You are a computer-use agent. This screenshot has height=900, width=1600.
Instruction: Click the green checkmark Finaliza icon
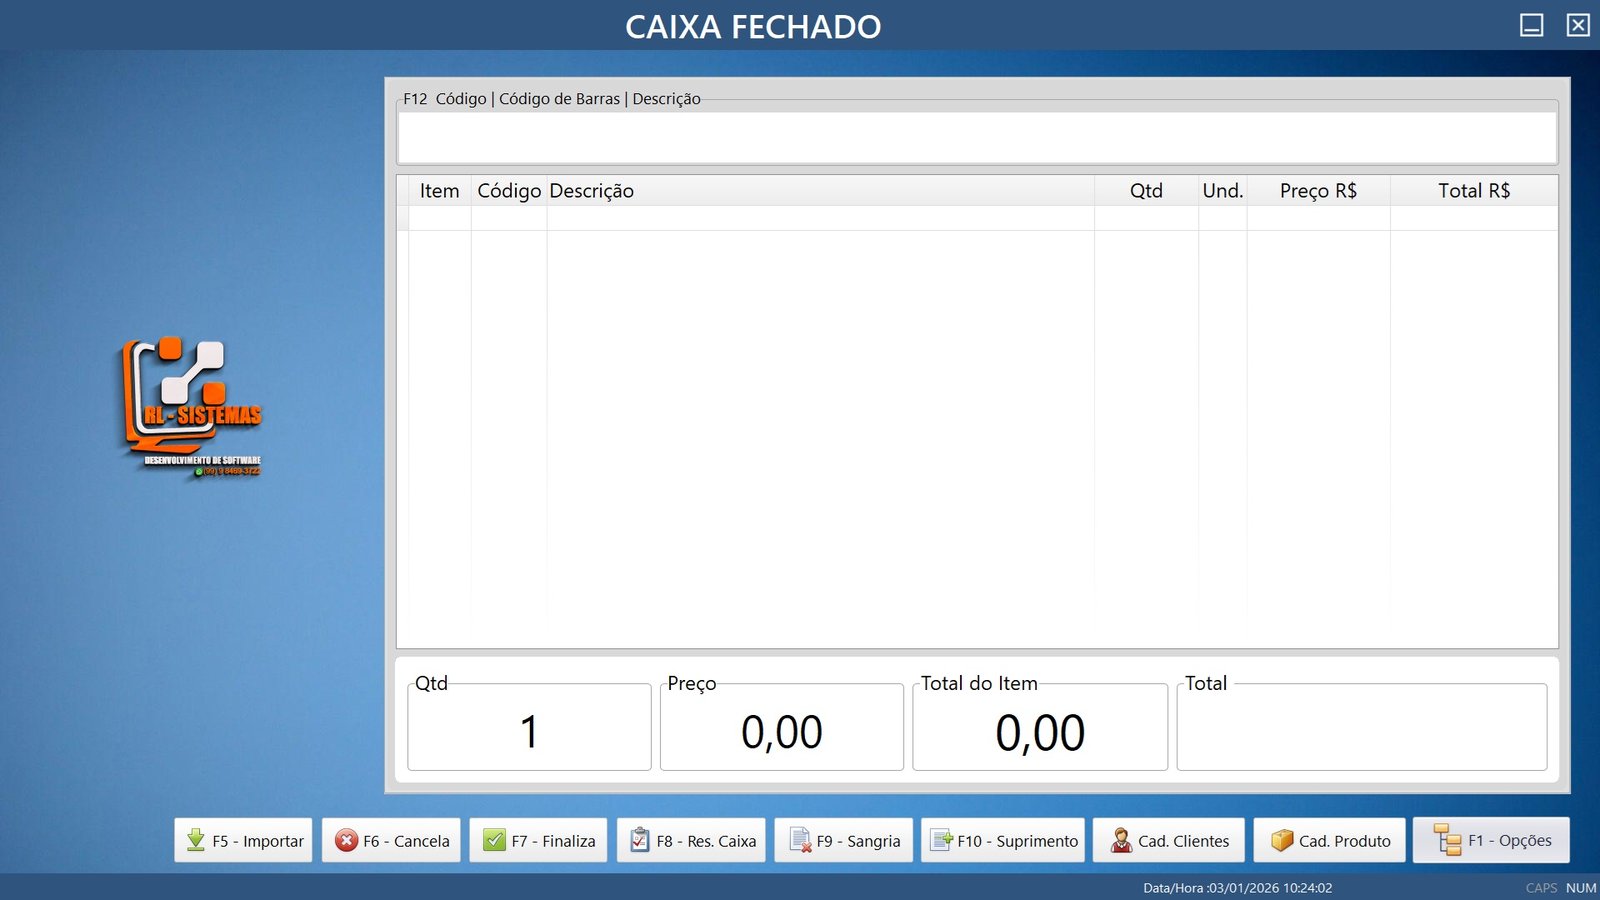click(x=494, y=840)
